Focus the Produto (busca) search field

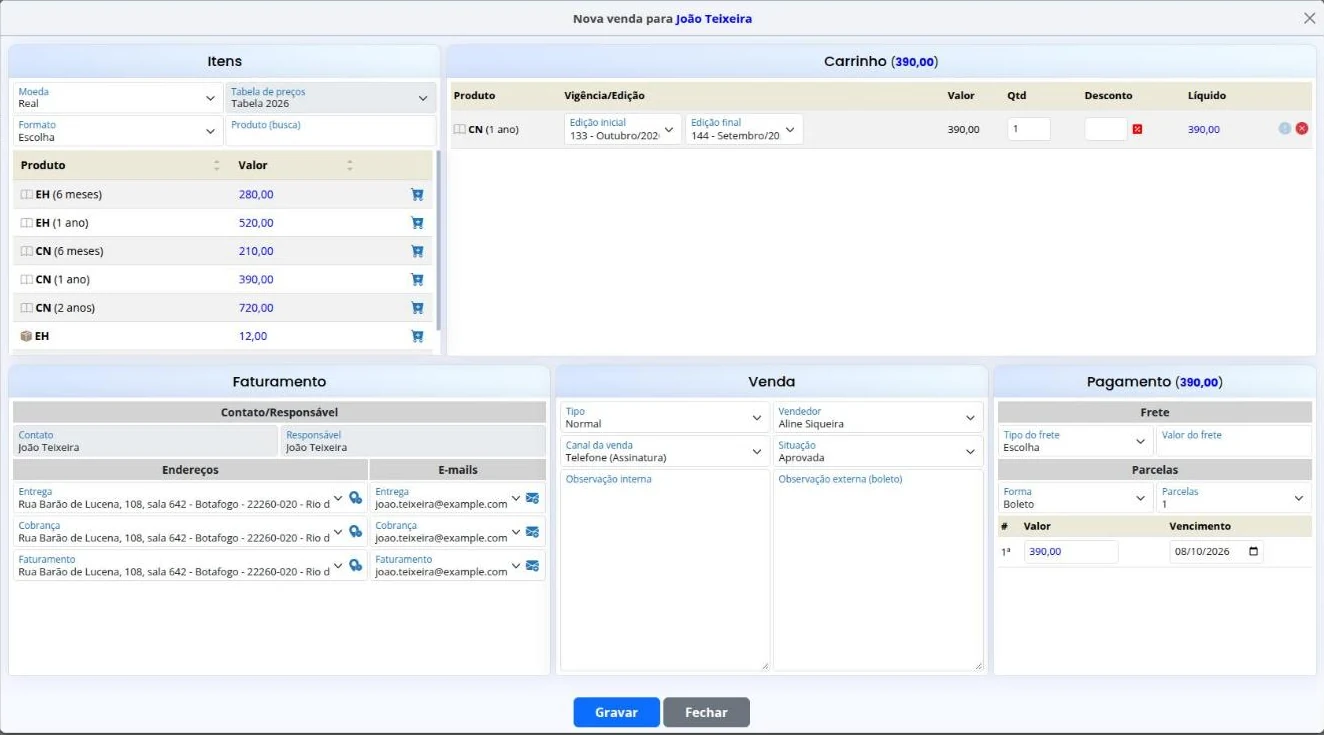point(331,131)
